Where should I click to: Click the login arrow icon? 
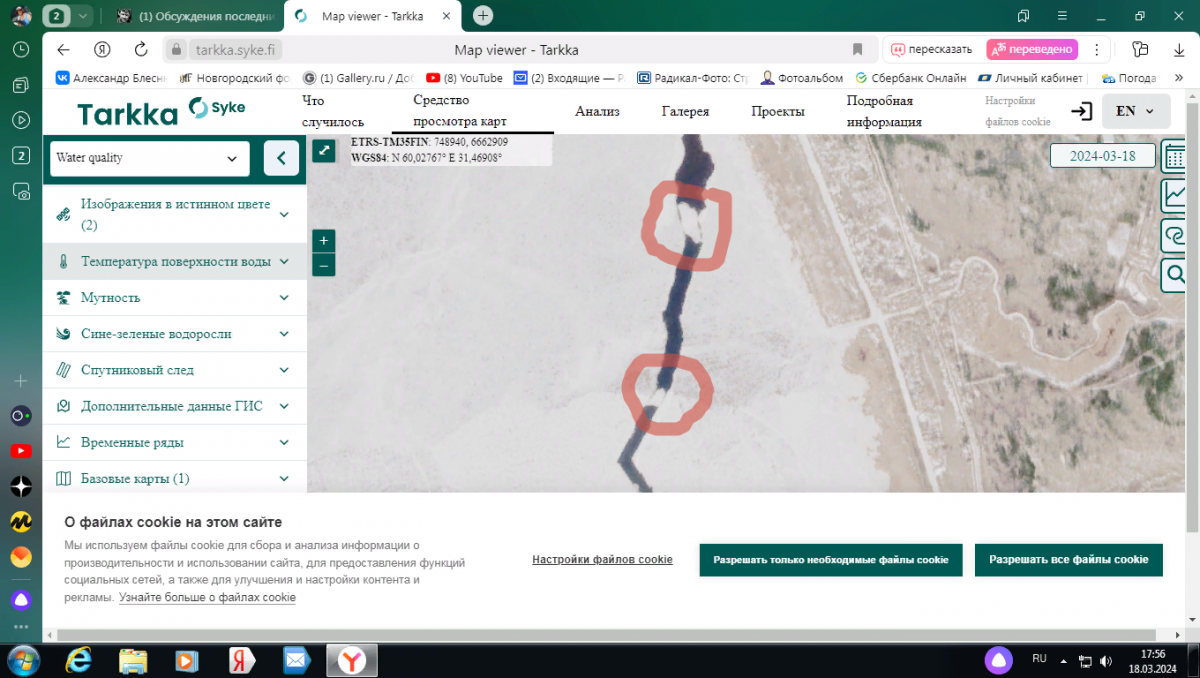point(1081,111)
